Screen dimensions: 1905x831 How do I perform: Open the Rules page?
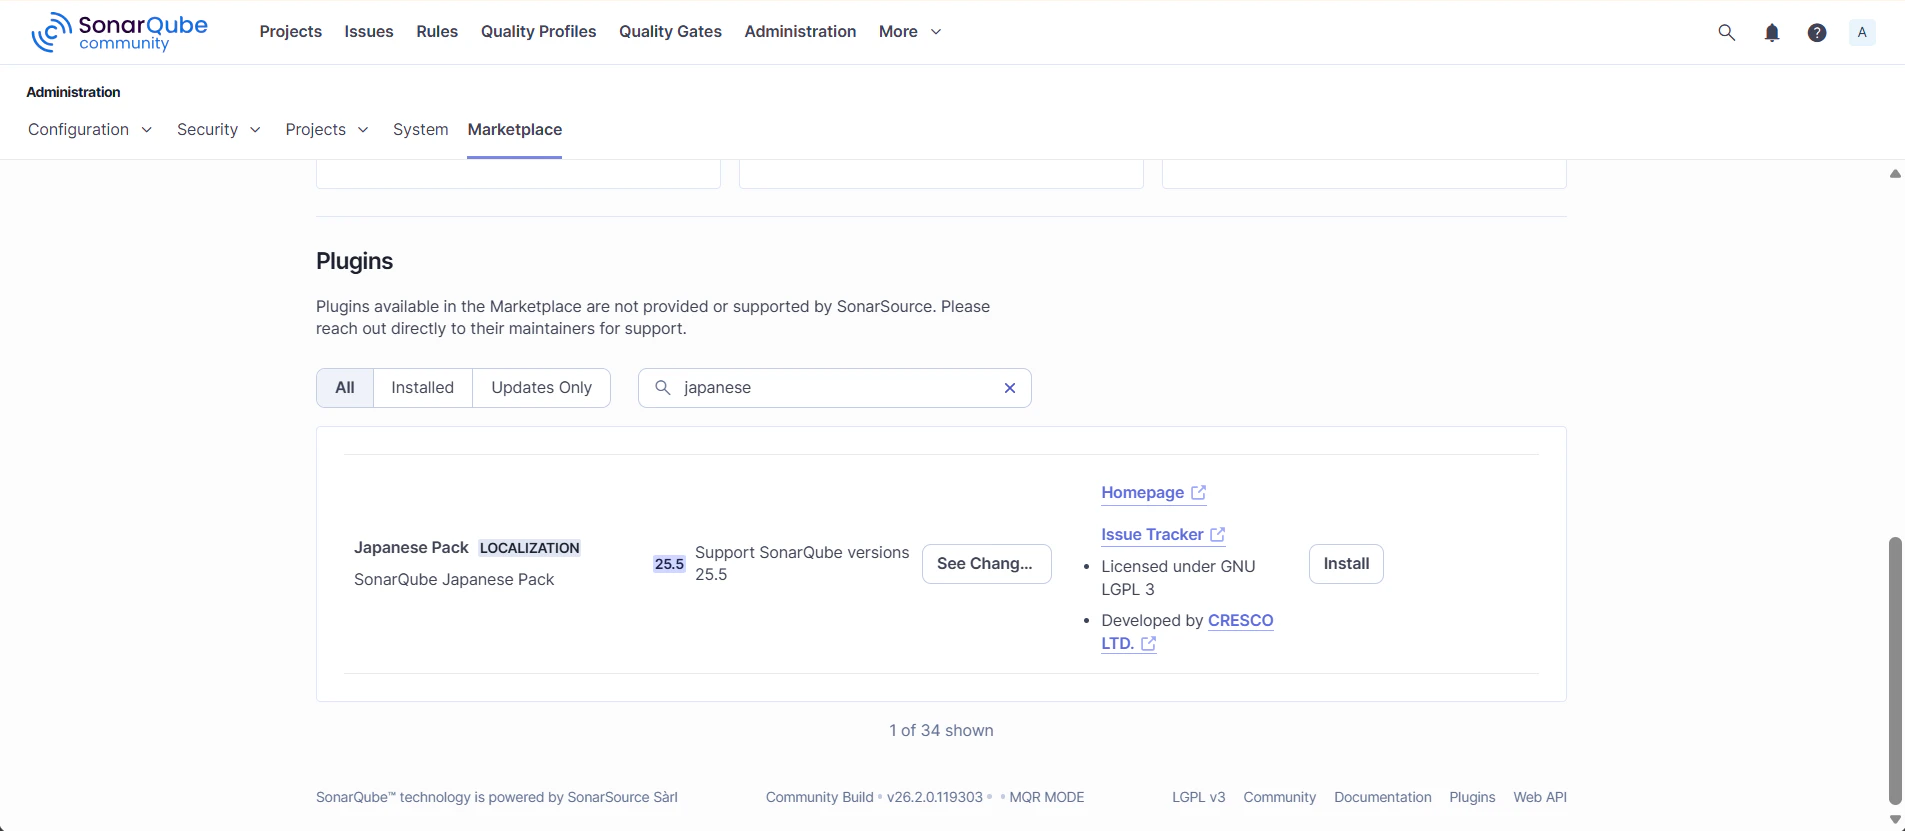[437, 32]
